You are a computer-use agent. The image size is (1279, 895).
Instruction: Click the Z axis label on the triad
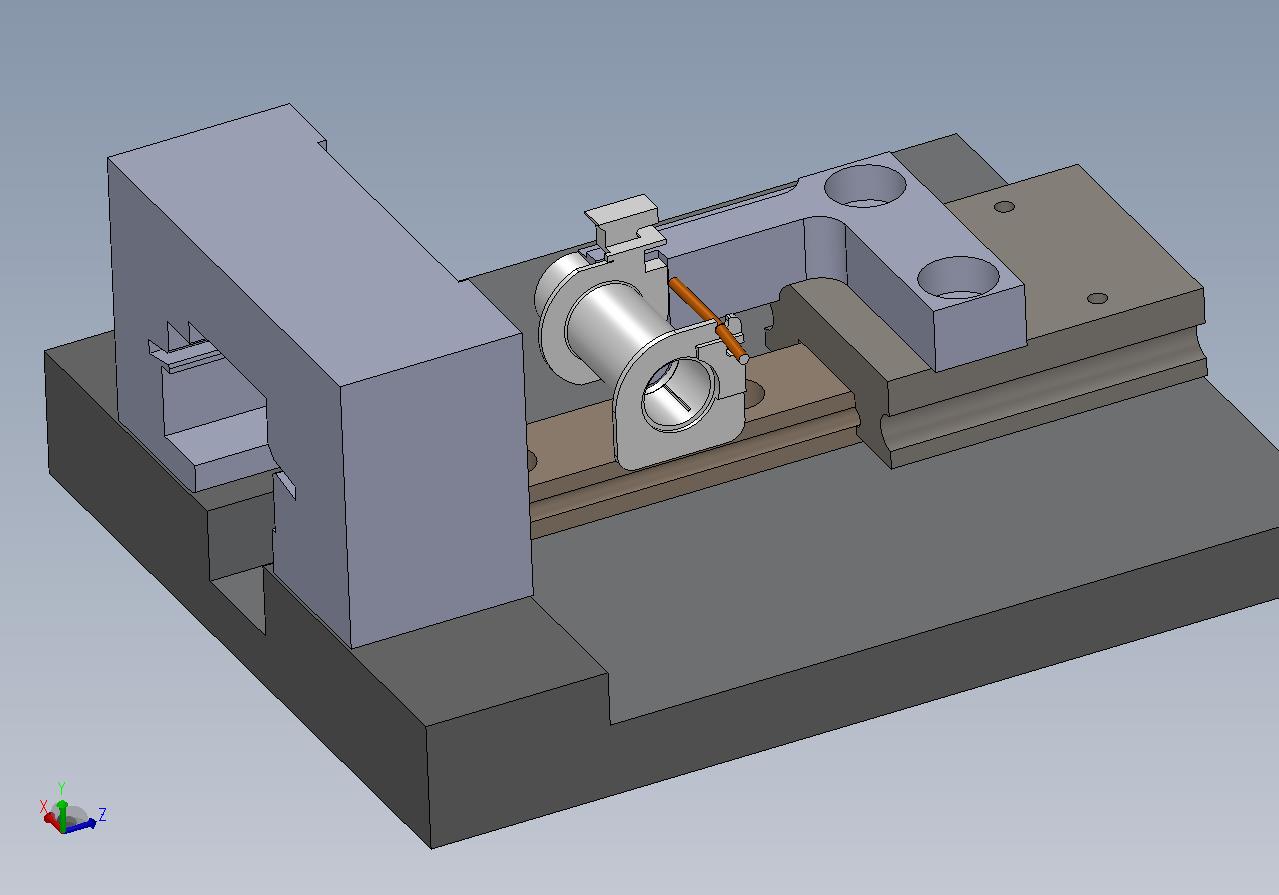102,815
